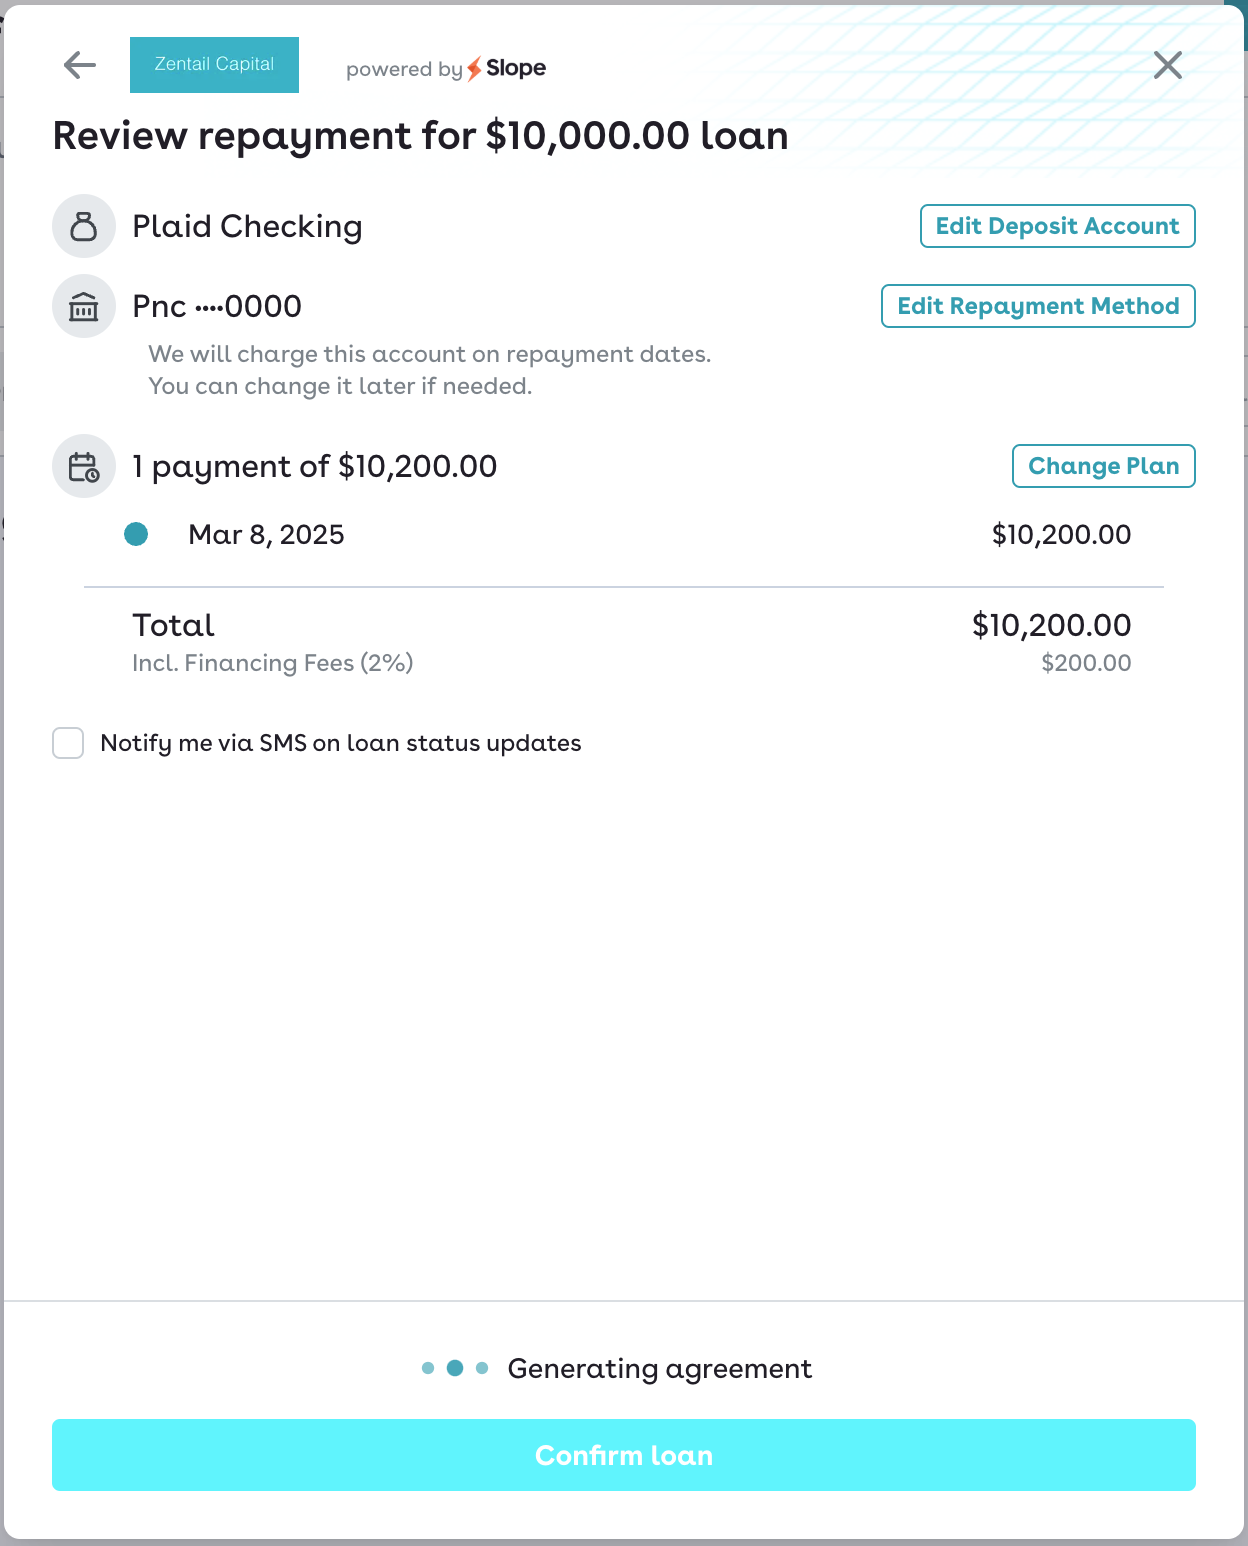This screenshot has width=1248, height=1546.
Task: Click the Mar 8 payment dot
Action: point(136,534)
